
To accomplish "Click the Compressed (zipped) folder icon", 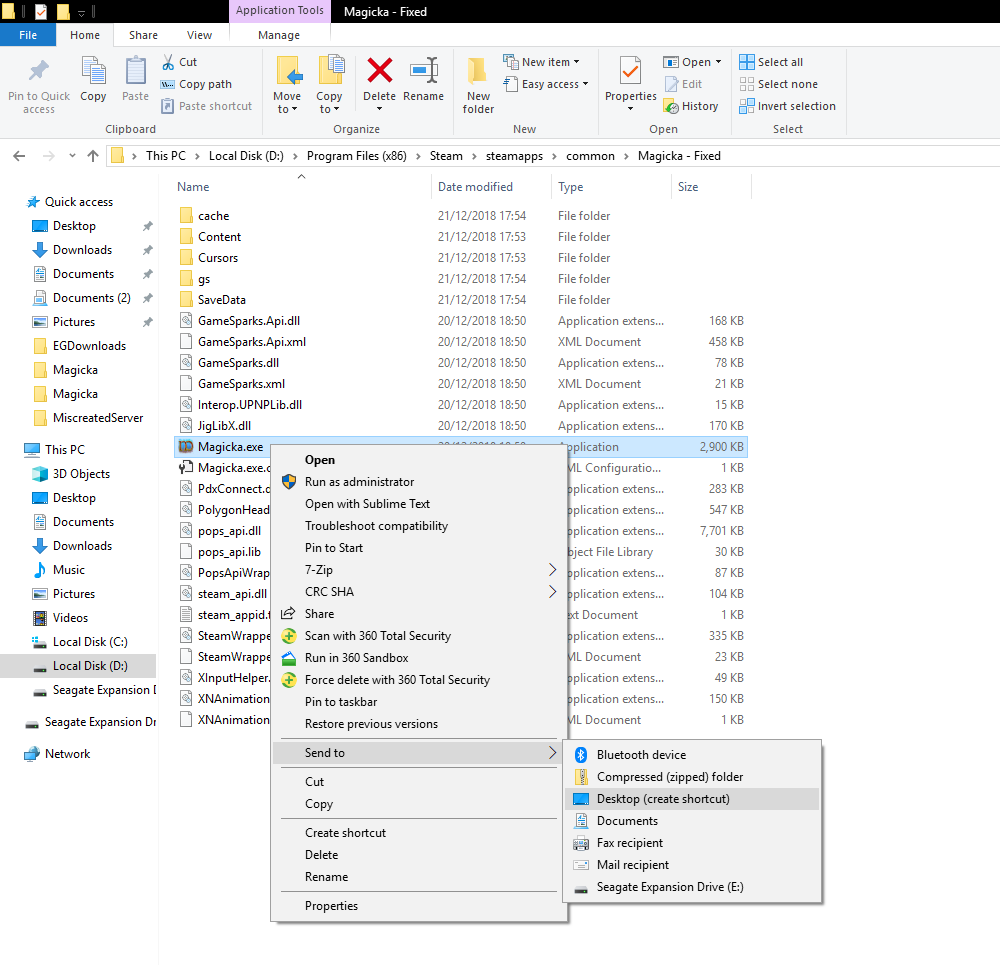I will click(x=581, y=777).
